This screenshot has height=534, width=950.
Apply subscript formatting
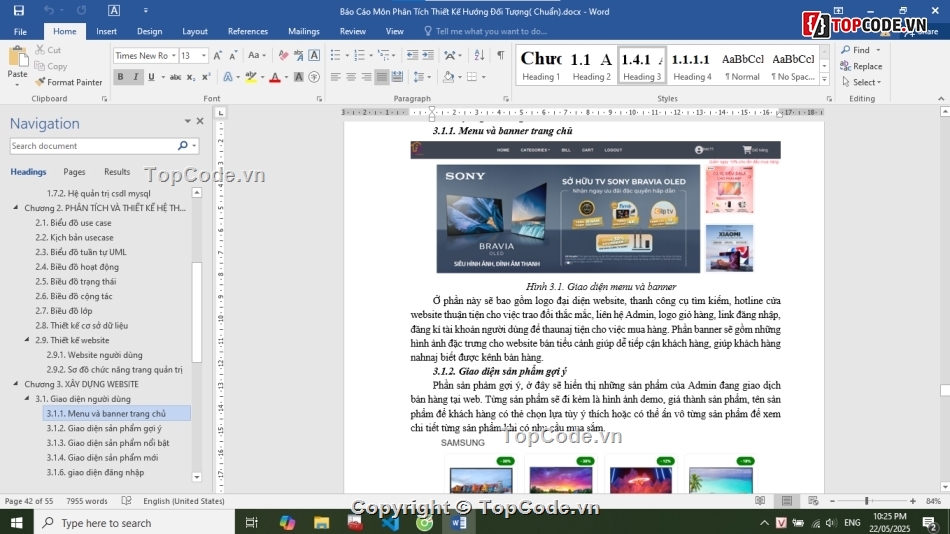point(191,77)
